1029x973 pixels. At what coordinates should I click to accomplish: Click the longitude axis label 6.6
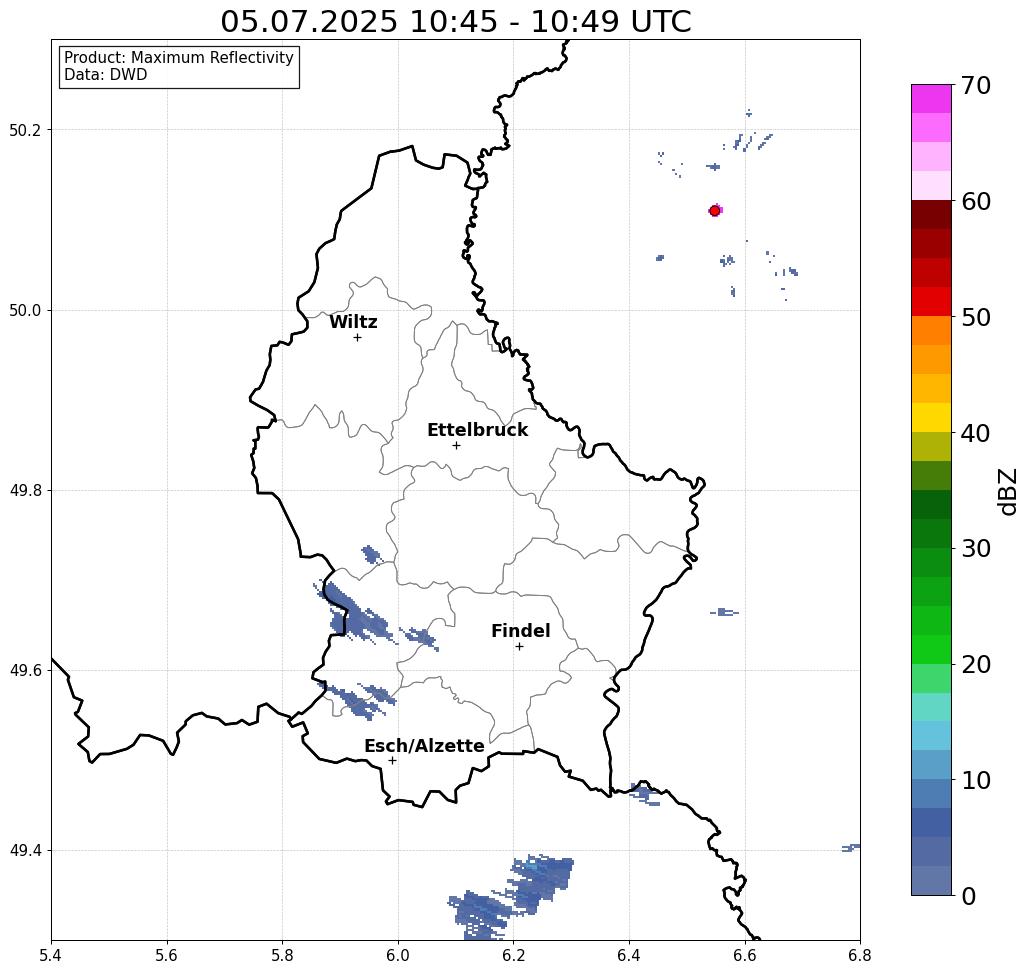(745, 955)
